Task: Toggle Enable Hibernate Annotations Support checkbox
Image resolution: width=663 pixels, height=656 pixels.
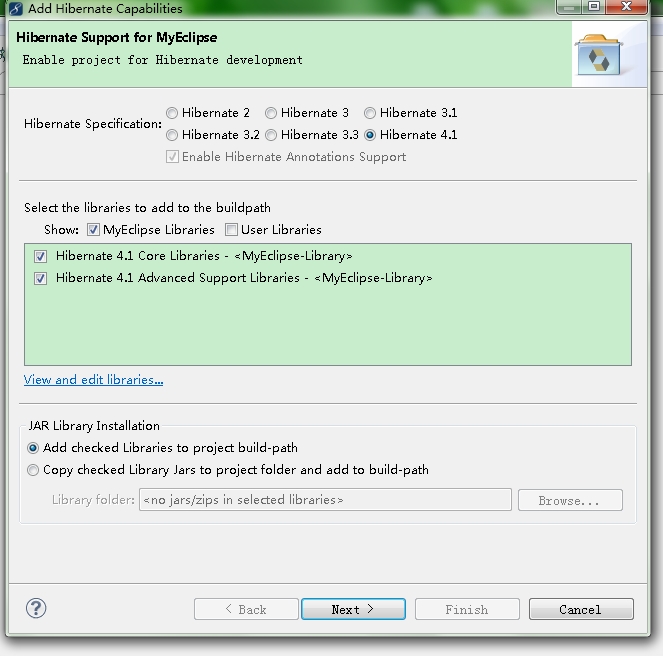Action: coord(172,157)
